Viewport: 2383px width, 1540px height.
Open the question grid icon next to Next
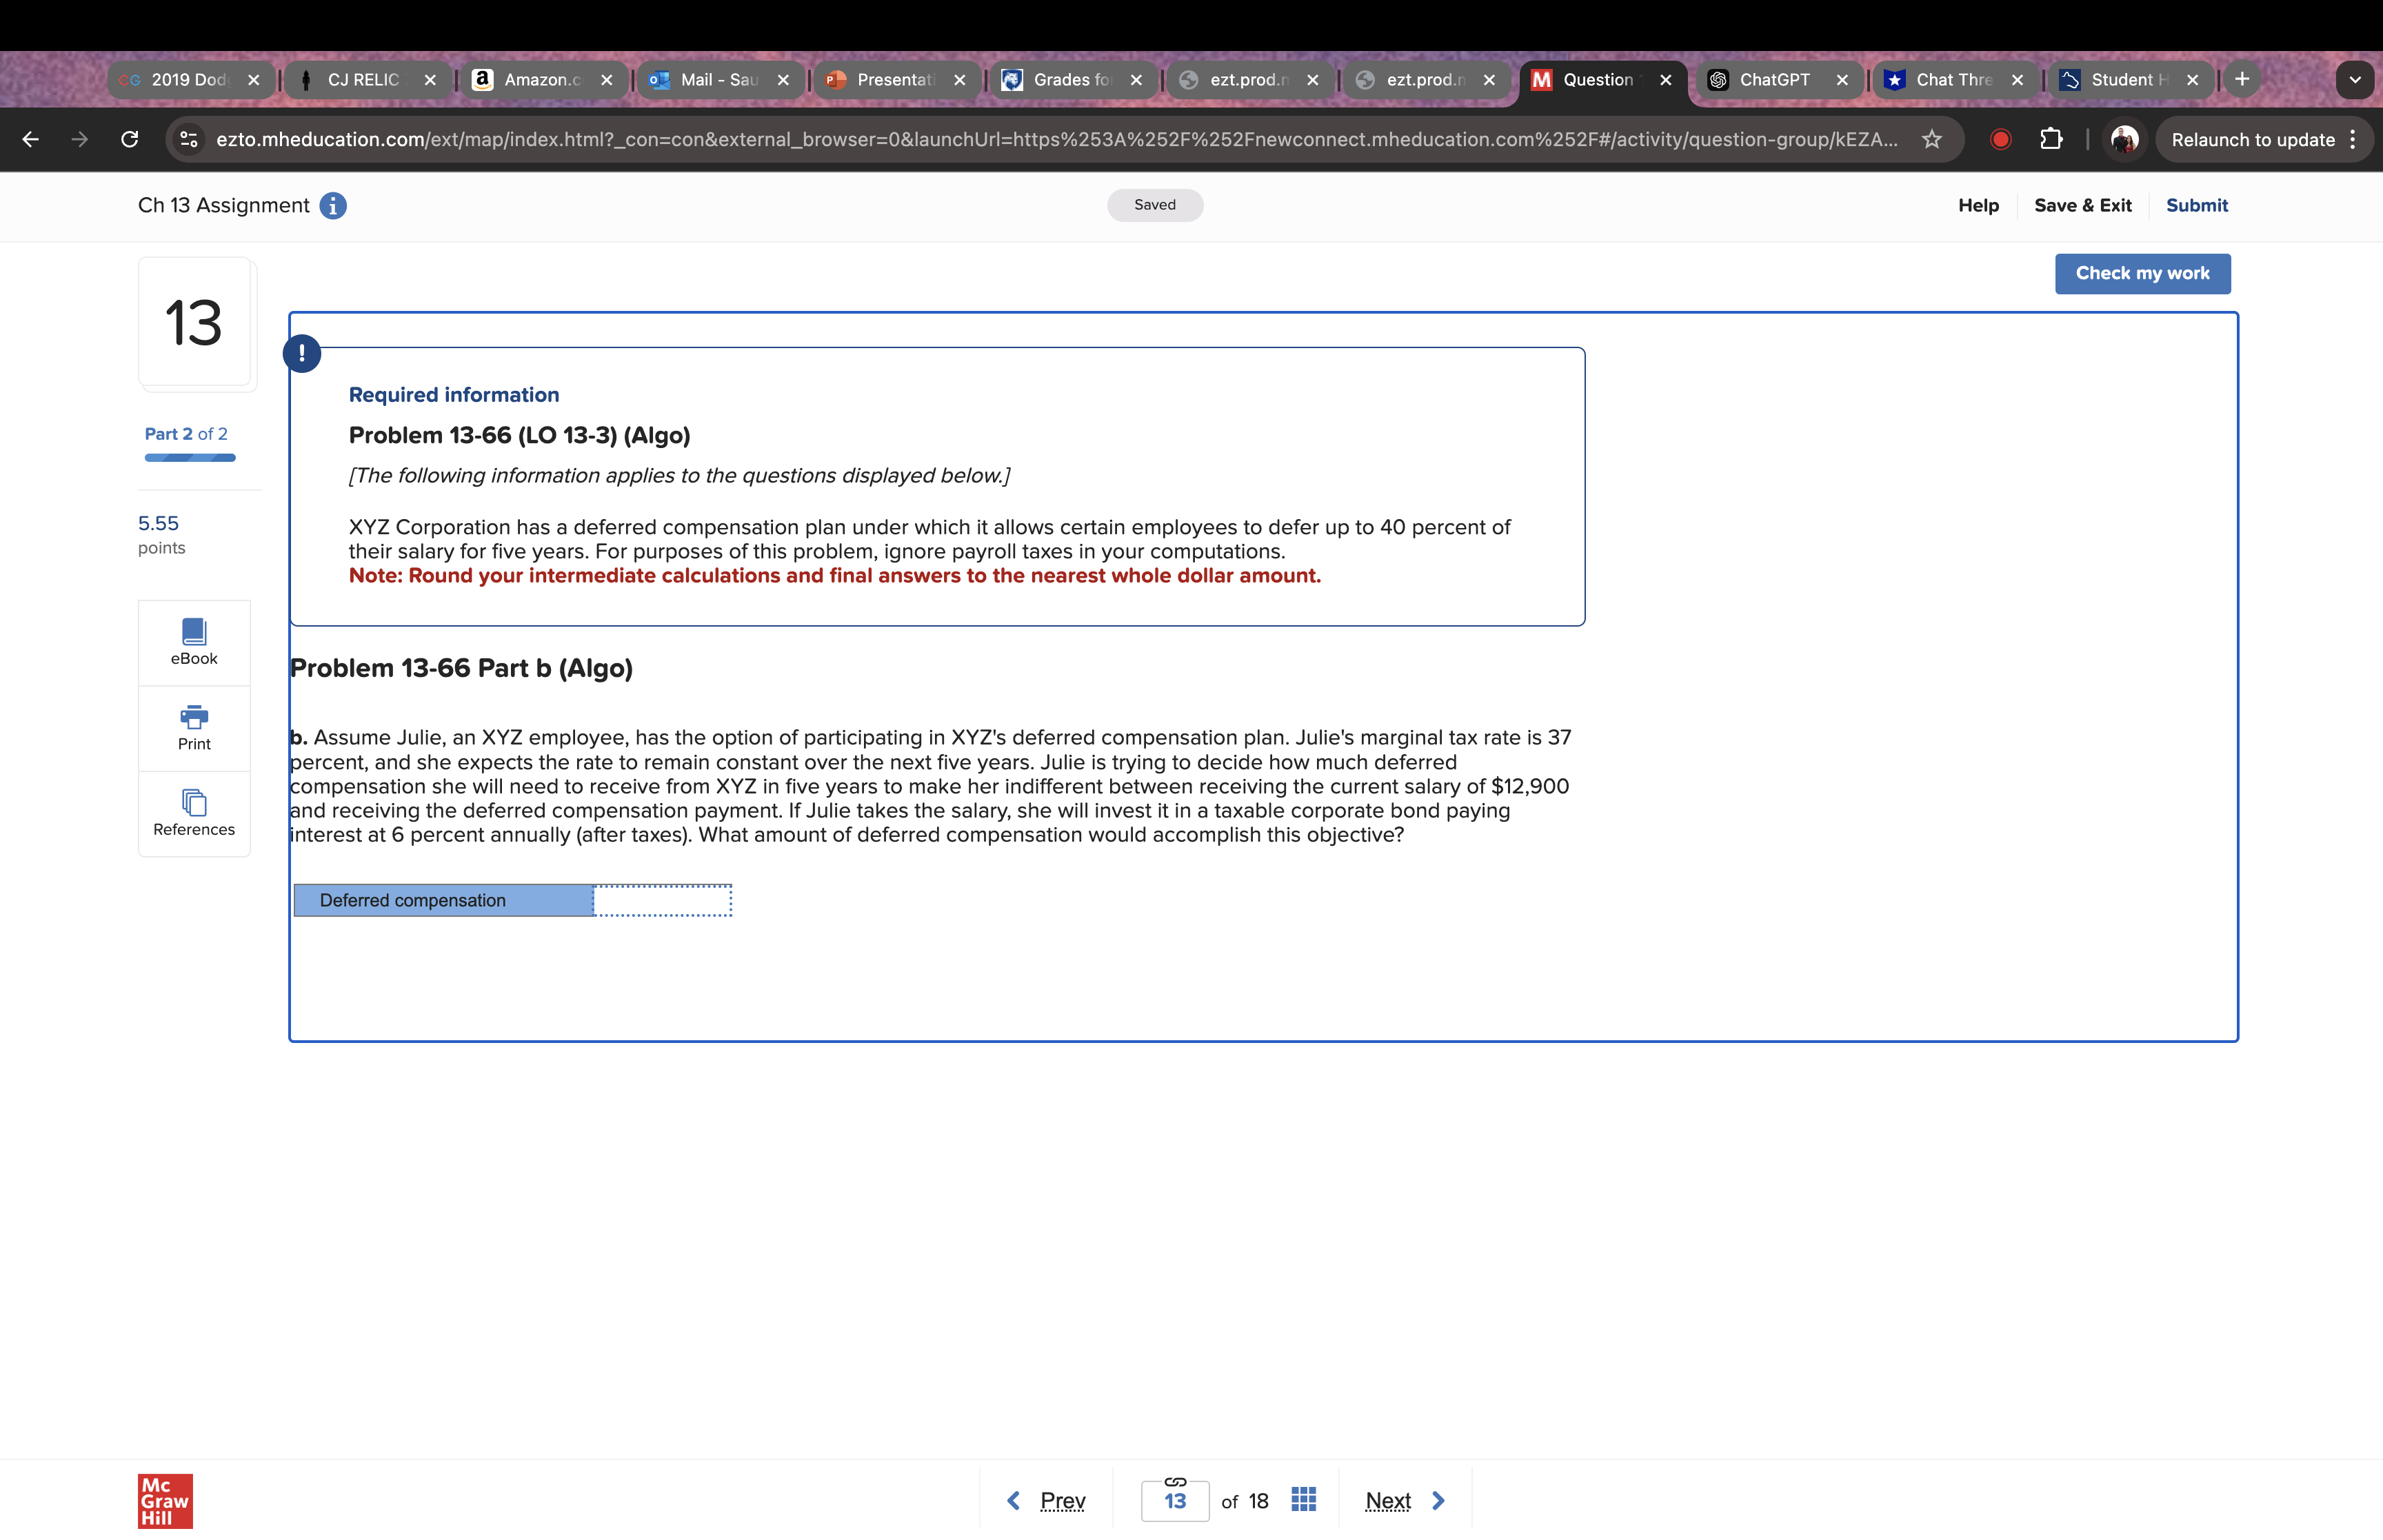coord(1303,1499)
